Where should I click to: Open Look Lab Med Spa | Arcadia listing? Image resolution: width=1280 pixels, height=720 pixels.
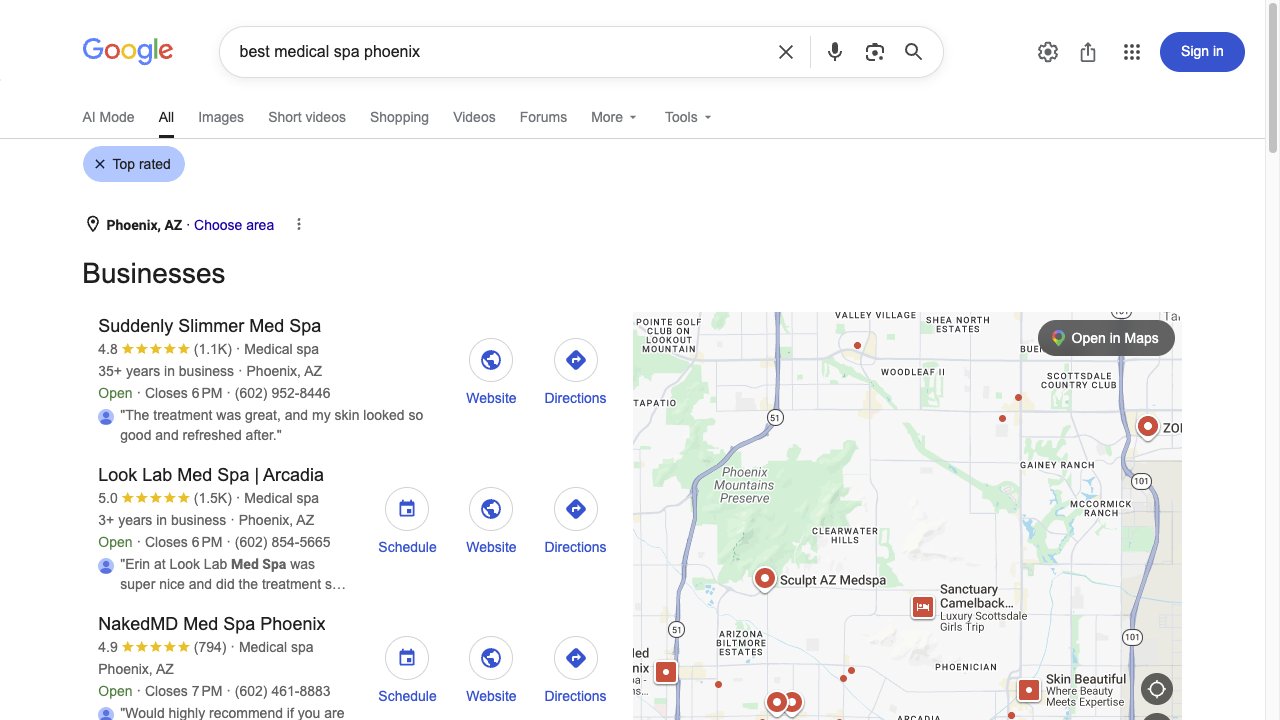pos(211,475)
